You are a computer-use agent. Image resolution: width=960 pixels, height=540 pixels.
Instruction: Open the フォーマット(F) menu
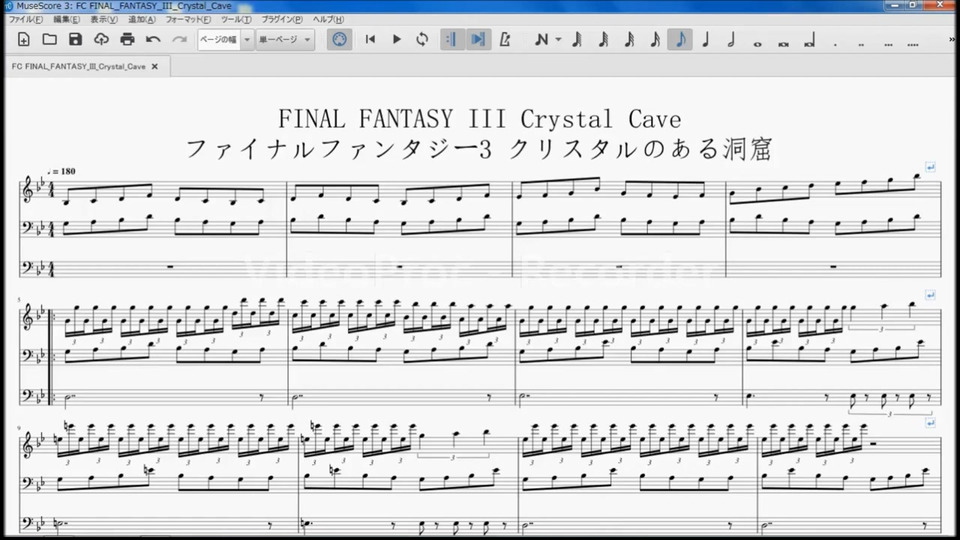coord(188,20)
